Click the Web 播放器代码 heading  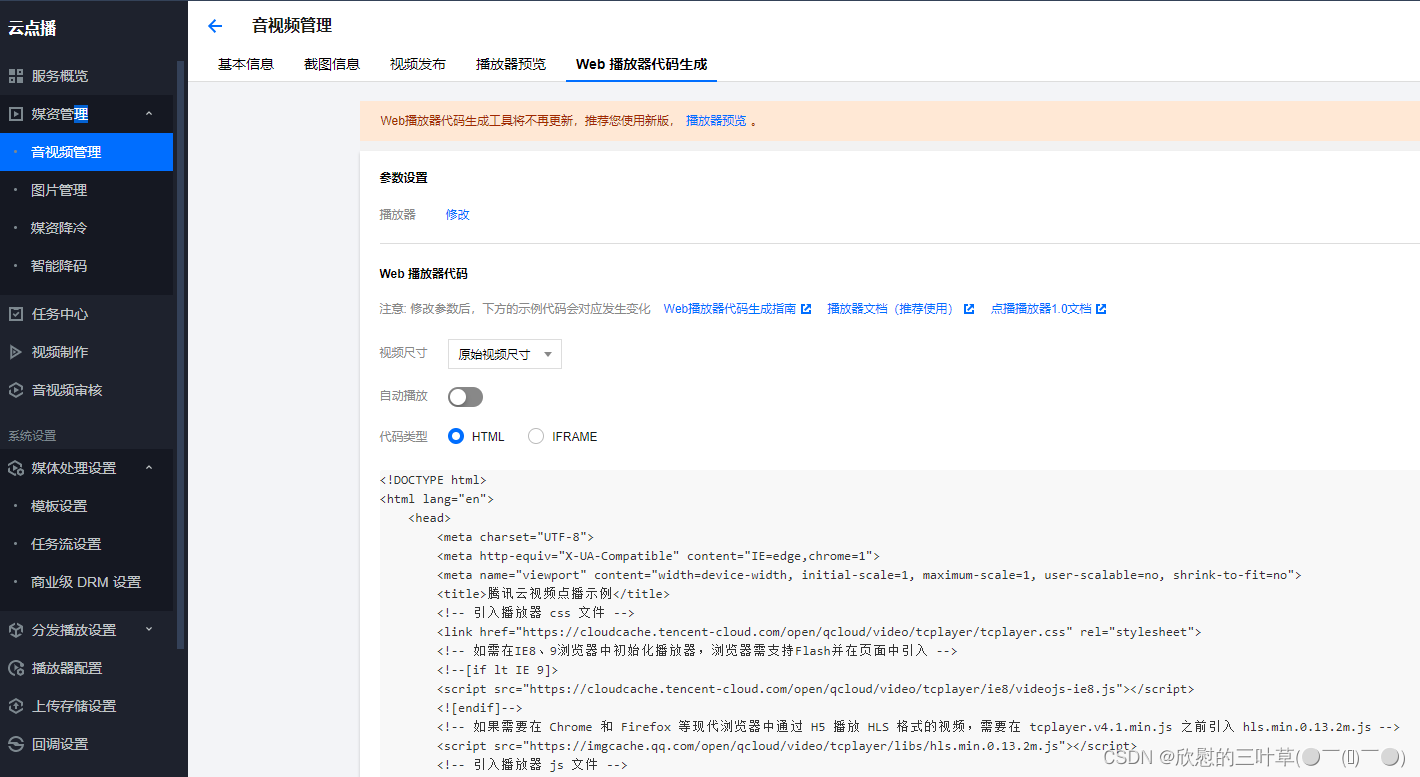(x=423, y=274)
